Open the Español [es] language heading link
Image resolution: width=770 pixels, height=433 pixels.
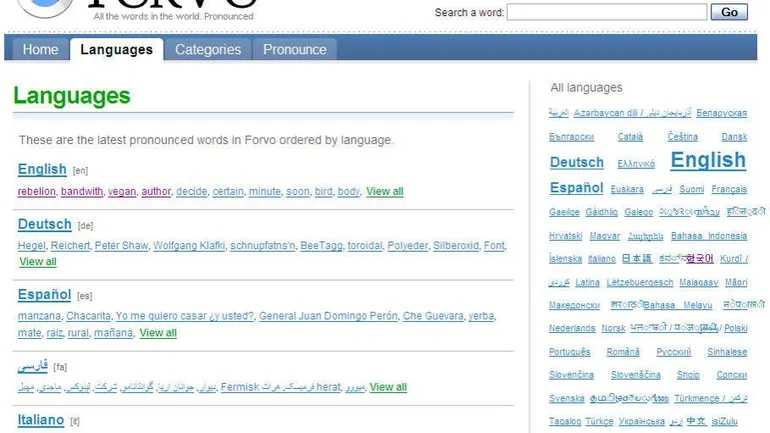[x=44, y=294]
